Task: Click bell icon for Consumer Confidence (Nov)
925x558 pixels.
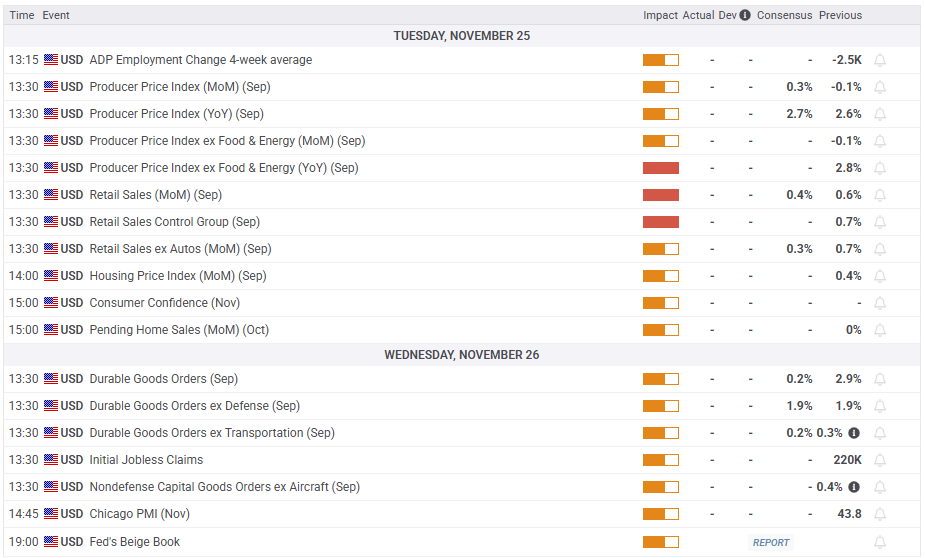Action: point(880,303)
